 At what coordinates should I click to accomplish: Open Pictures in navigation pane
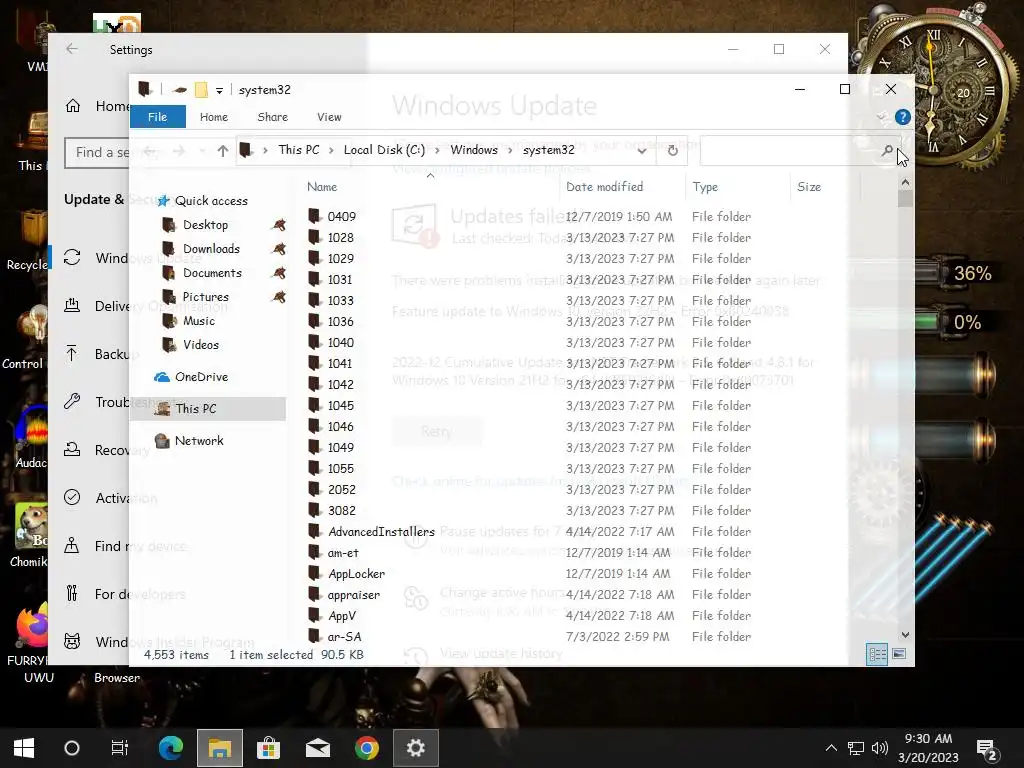(x=205, y=297)
